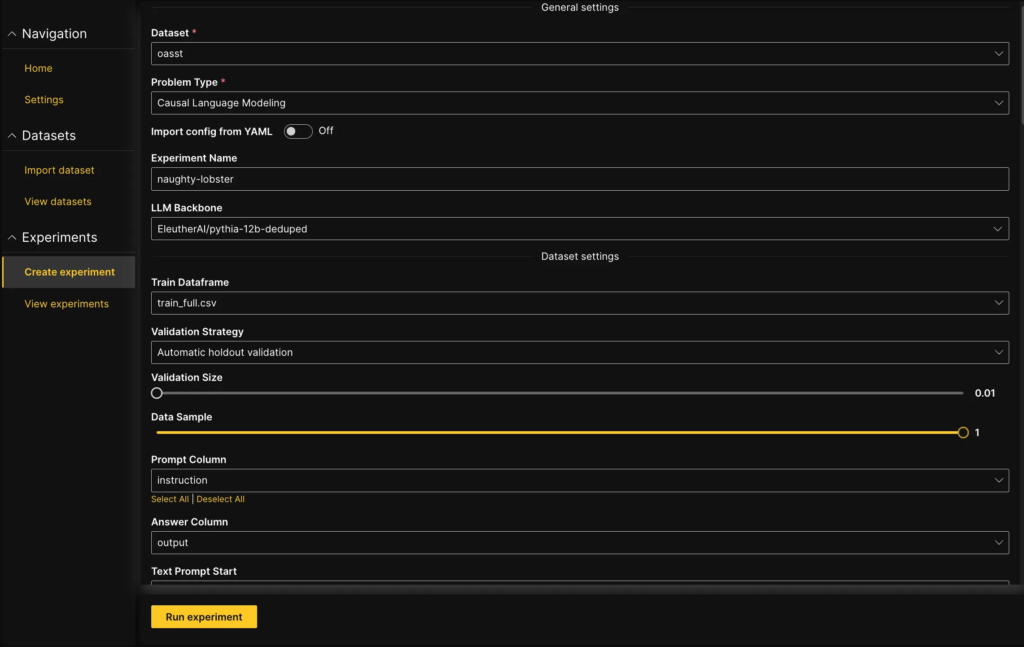Viewport: 1024px width, 647px height.
Task: Open the Validation Strategy dropdown
Action: pos(579,352)
